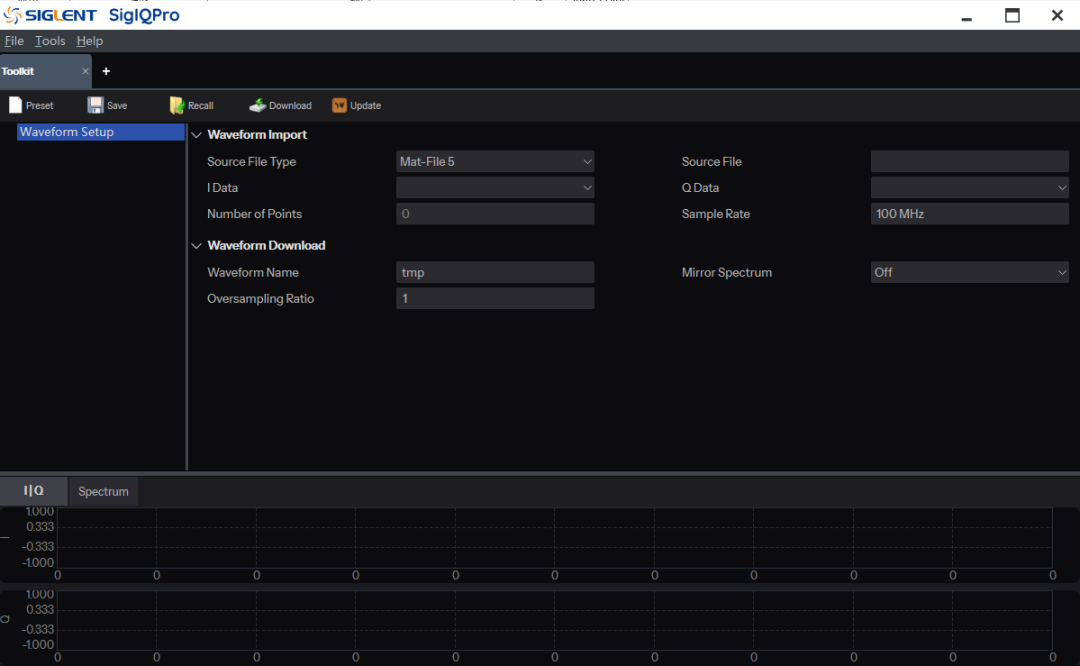This screenshot has width=1080, height=666.
Task: Open the Help menu
Action: [90, 41]
